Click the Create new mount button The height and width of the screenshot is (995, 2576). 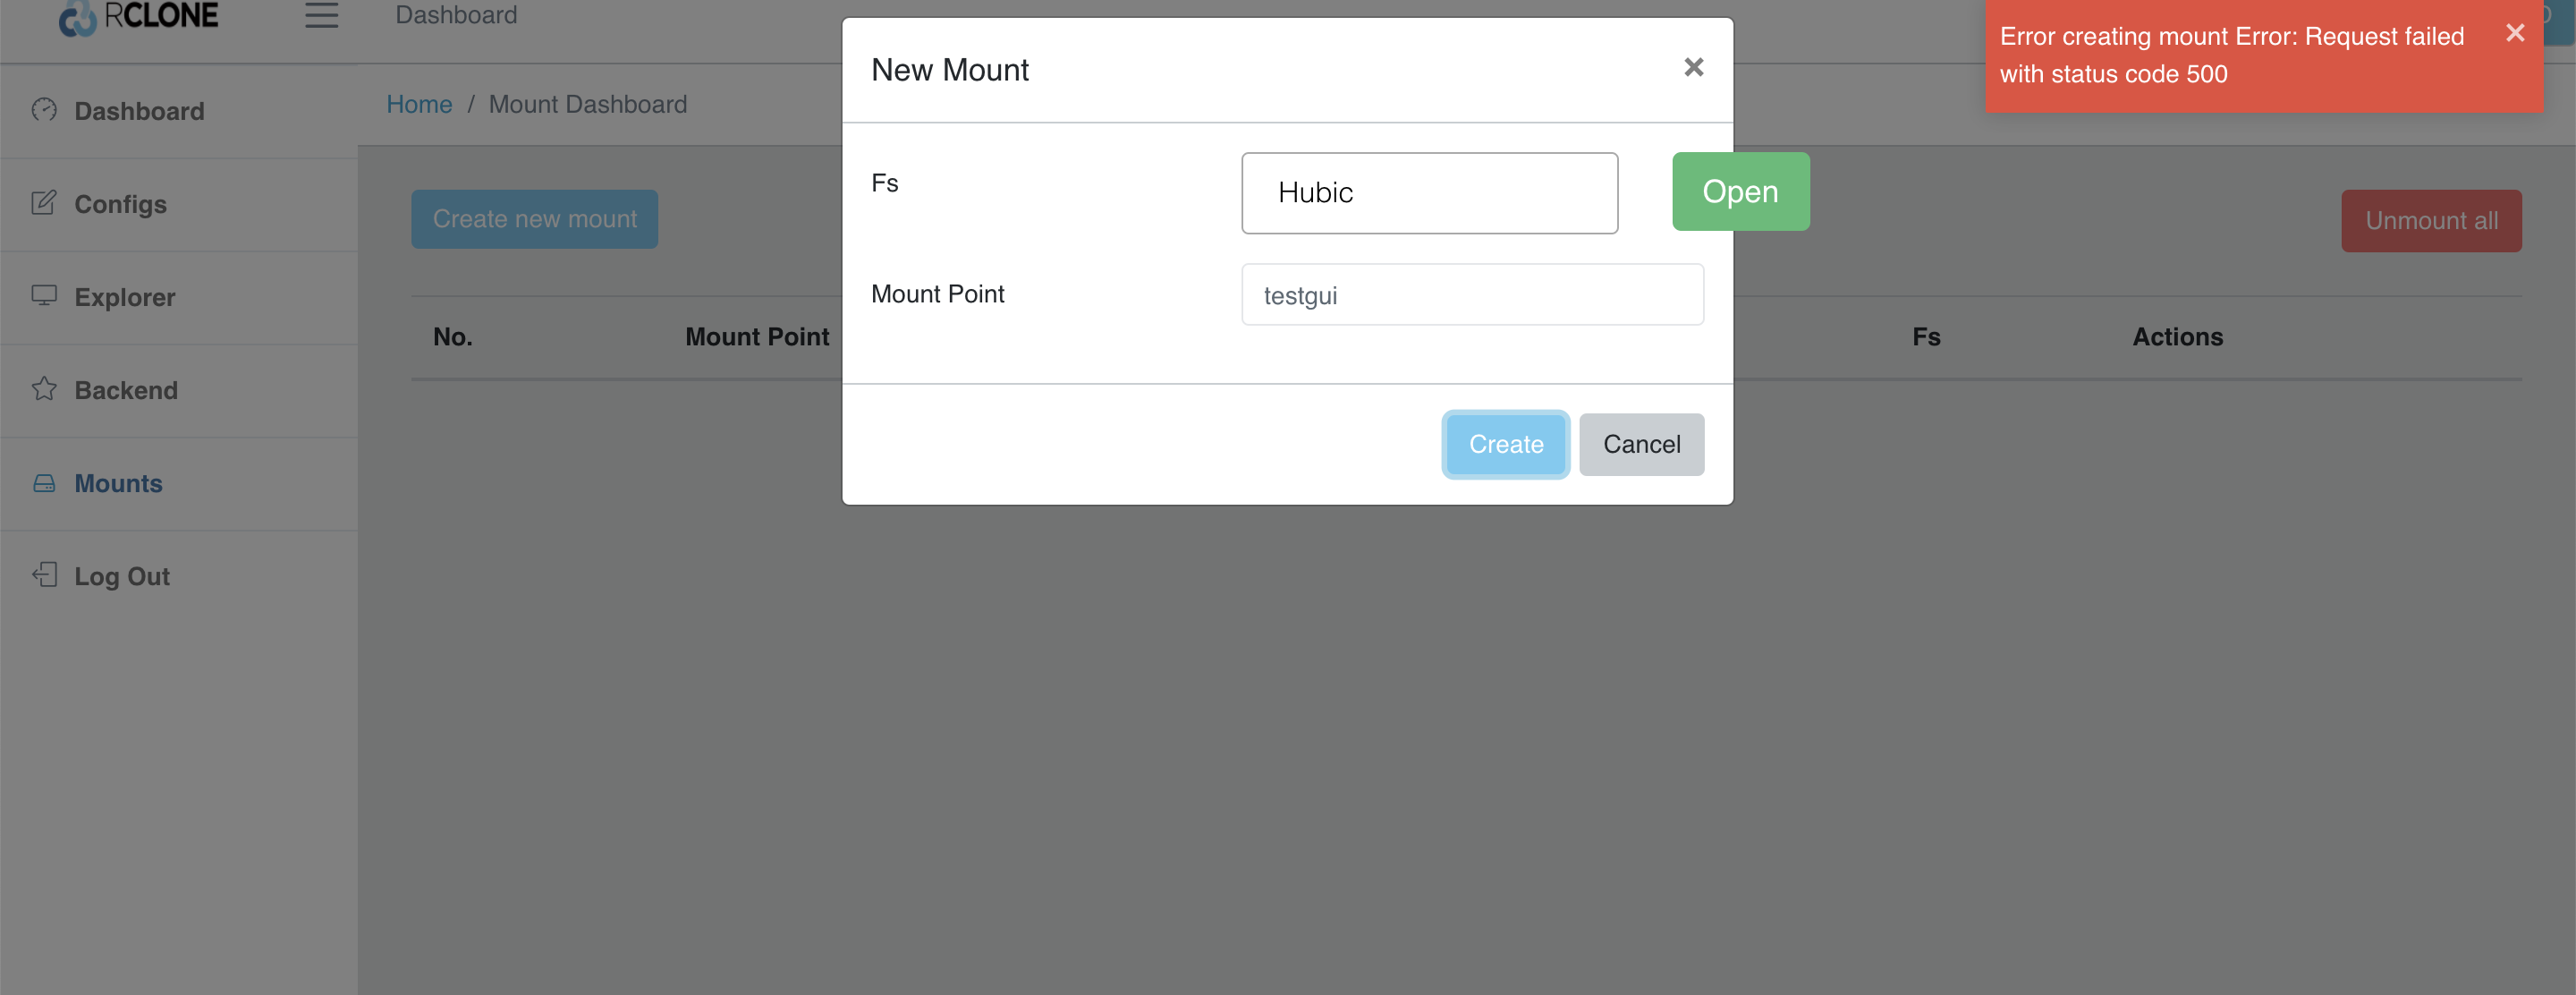tap(534, 218)
